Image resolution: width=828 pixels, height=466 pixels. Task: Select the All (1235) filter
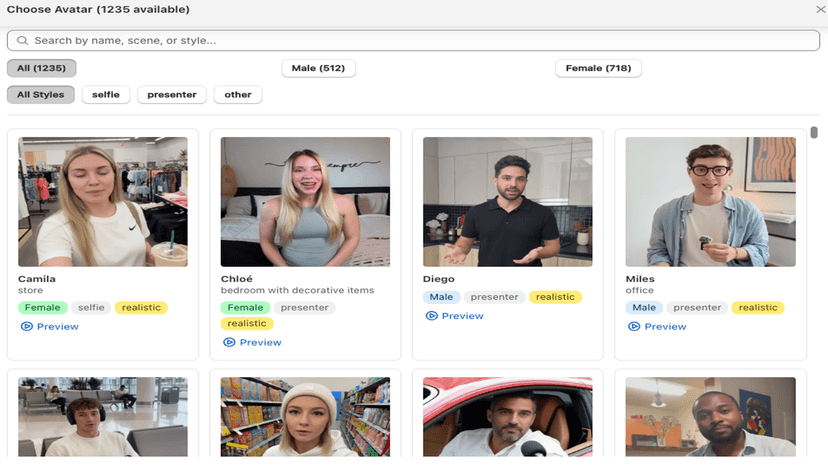point(41,68)
